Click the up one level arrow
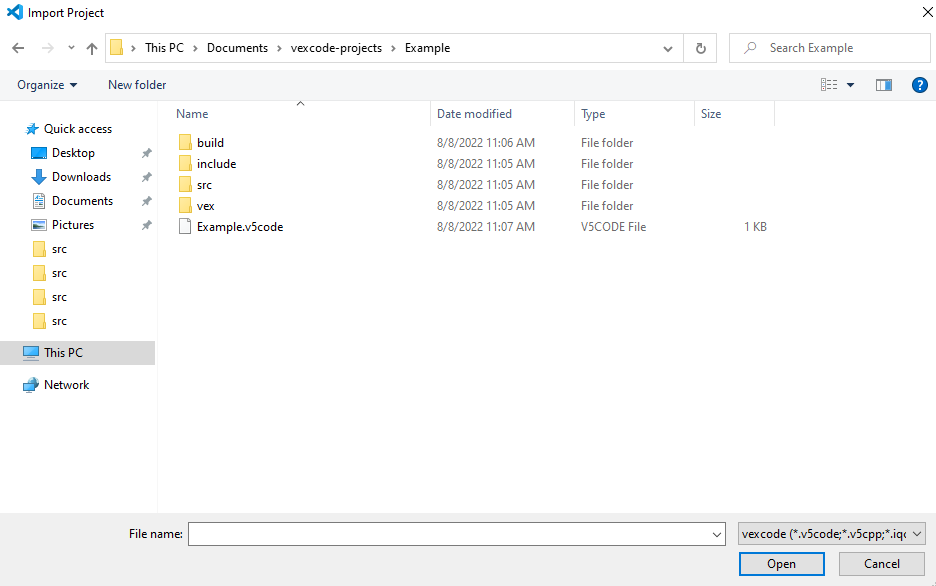 (91, 47)
